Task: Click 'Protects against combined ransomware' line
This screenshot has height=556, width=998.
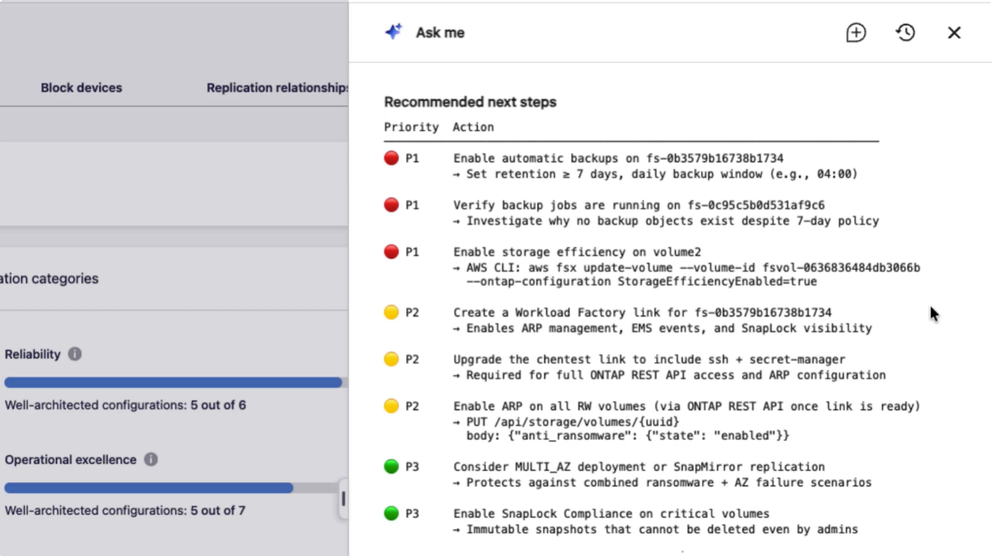Action: pos(663,482)
